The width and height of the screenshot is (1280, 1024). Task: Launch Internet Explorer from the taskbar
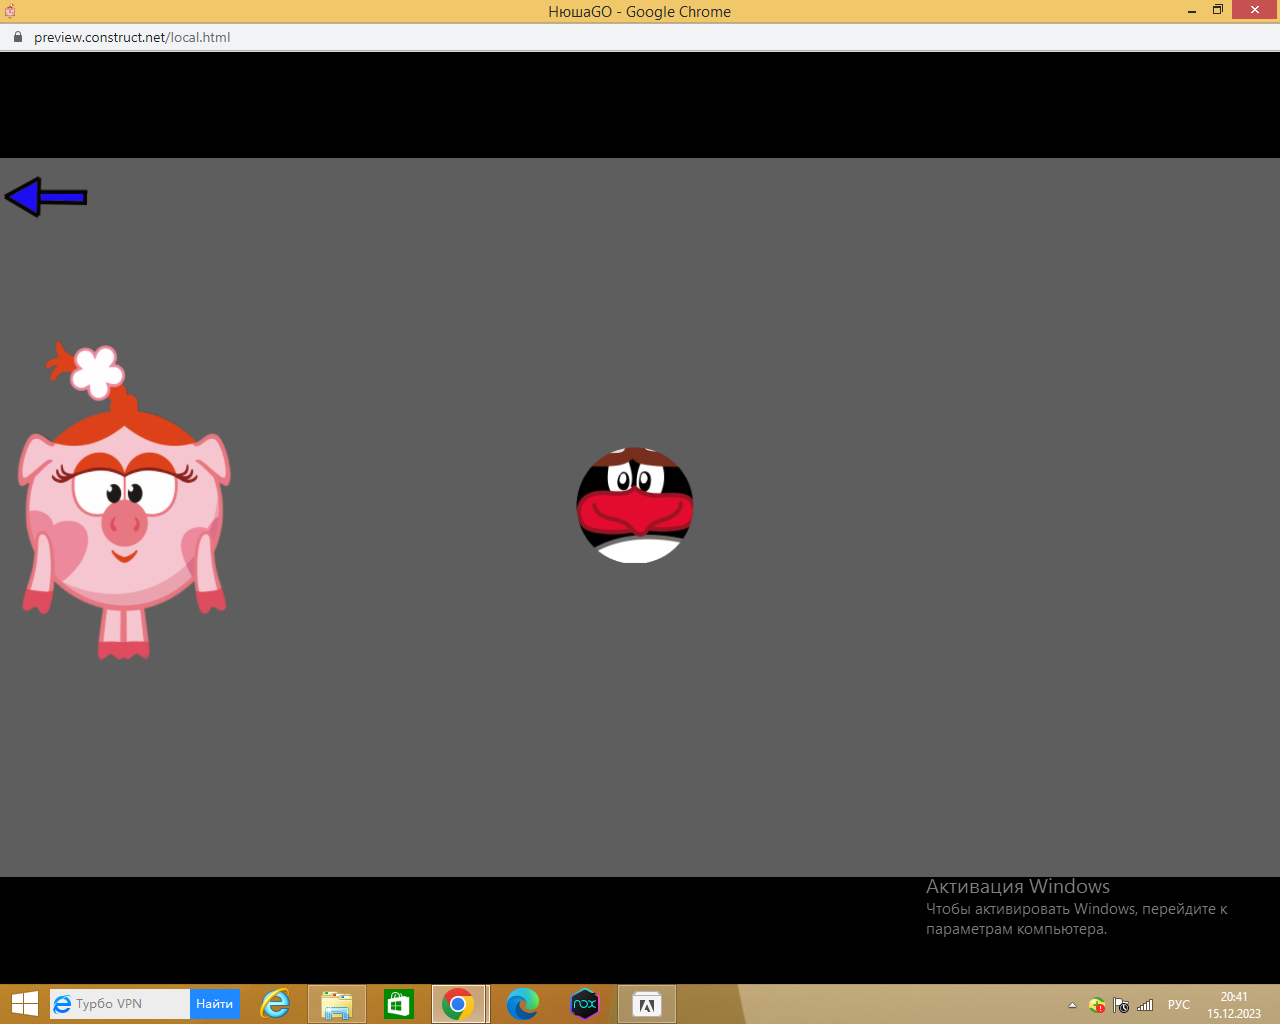(275, 1004)
